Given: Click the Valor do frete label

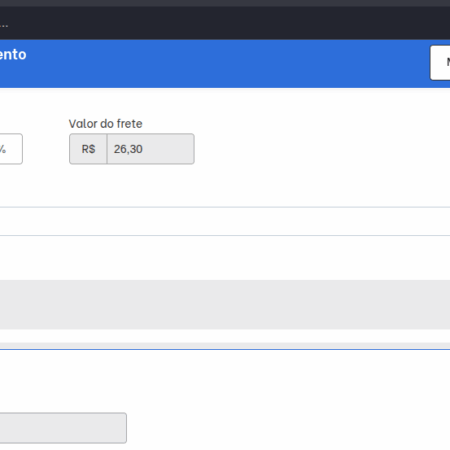Looking at the screenshot, I should tap(105, 124).
